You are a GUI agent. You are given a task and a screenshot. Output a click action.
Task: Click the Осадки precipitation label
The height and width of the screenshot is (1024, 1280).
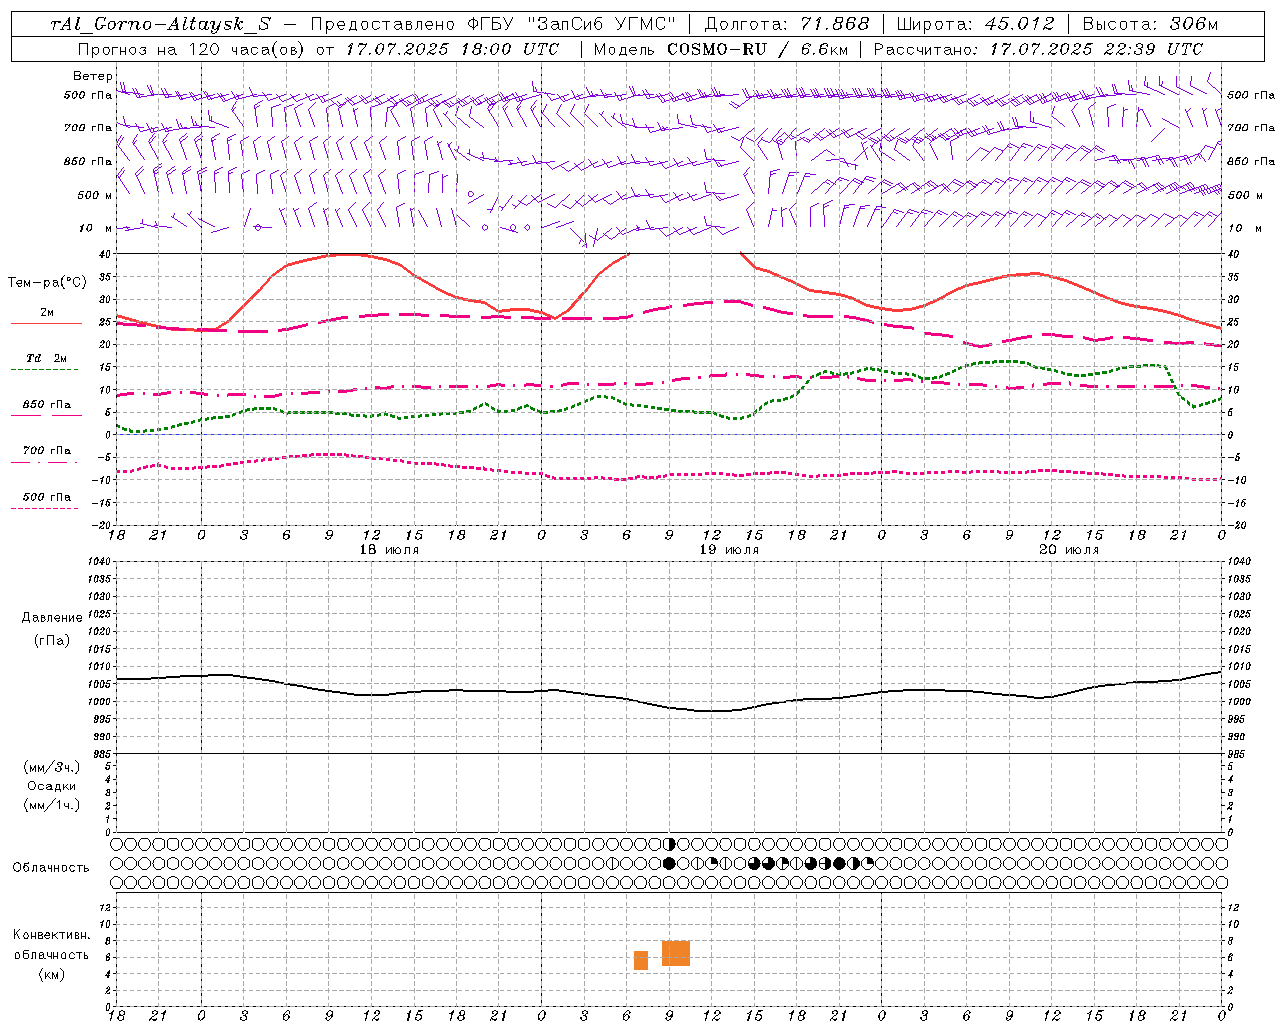click(52, 786)
